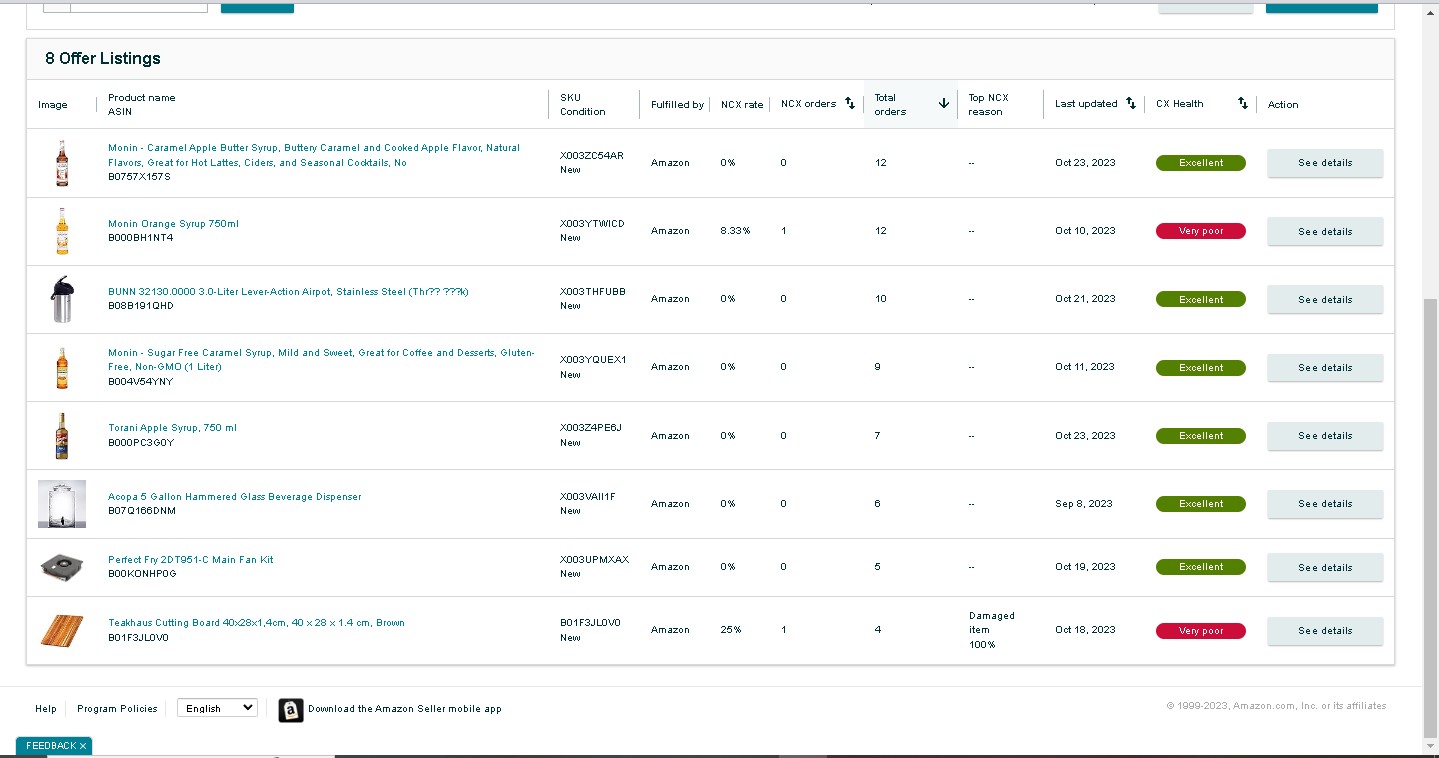This screenshot has width=1439, height=758.
Task: See details for Monin Caramel Apple Butter Syrup
Action: [1325, 163]
